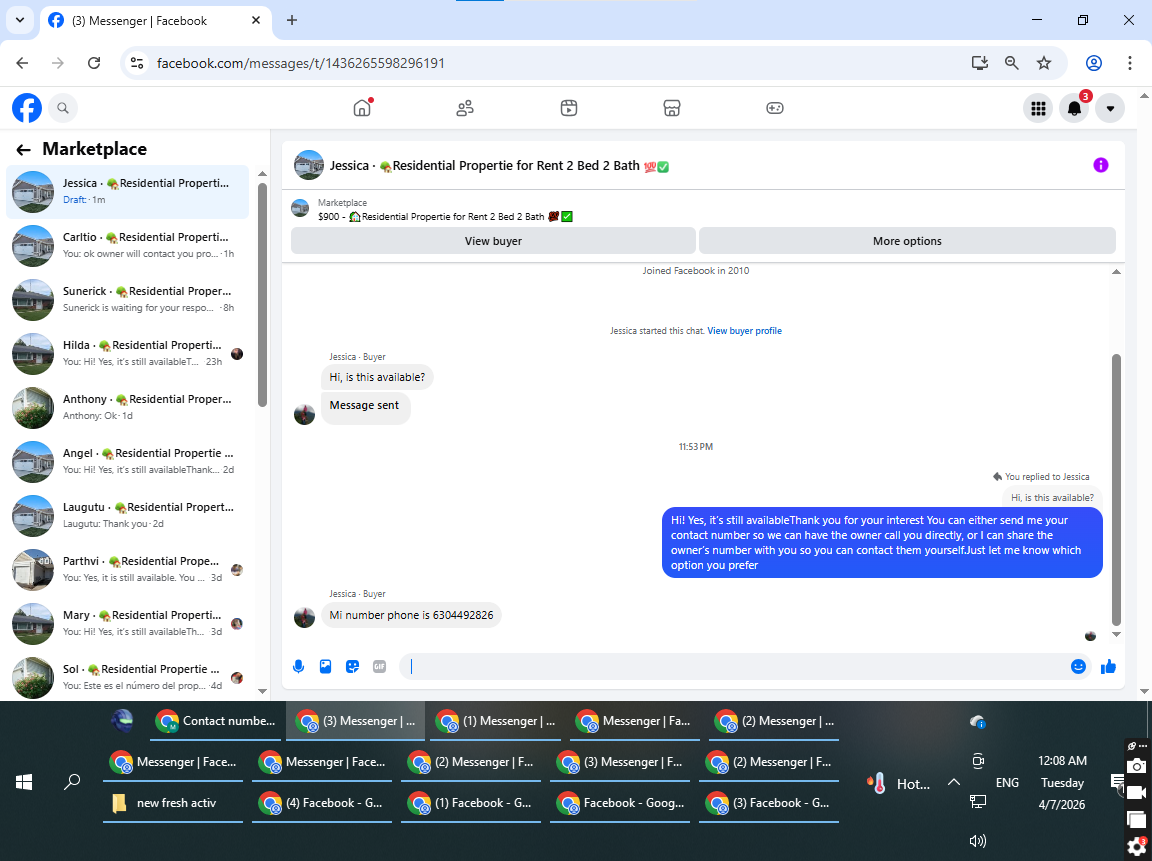
Task: Open the site information icon in address bar
Action: (x=137, y=63)
